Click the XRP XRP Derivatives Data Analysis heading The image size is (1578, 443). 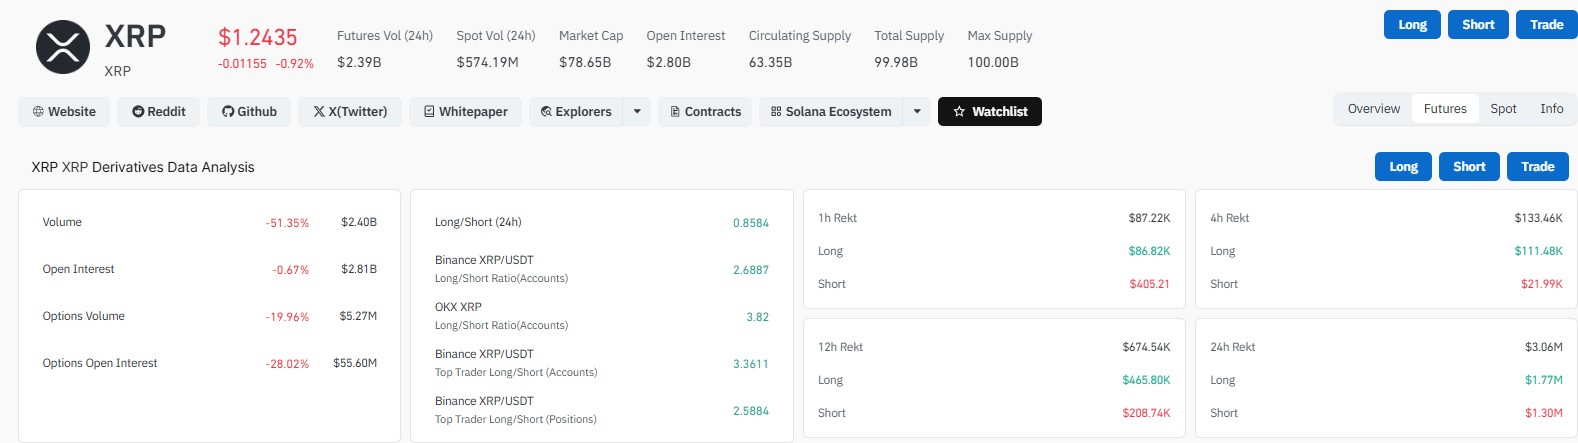point(143,167)
